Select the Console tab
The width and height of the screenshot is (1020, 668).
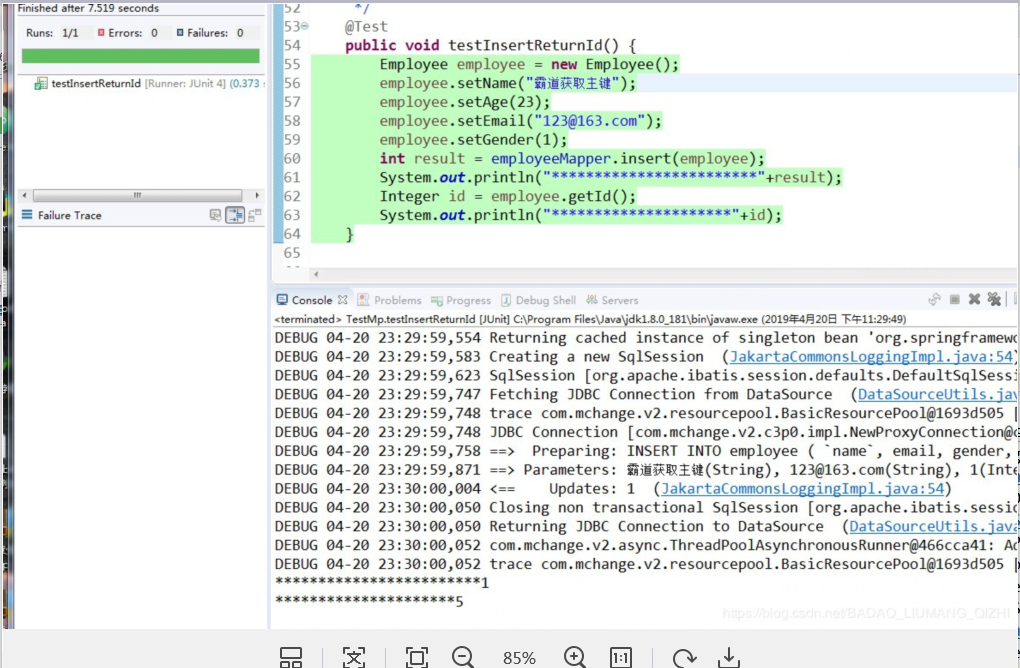tap(304, 300)
